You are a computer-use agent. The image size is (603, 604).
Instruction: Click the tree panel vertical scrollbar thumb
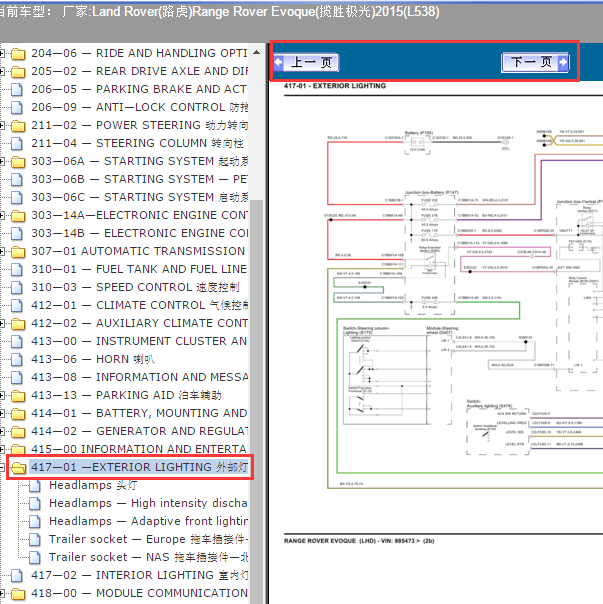point(257,401)
